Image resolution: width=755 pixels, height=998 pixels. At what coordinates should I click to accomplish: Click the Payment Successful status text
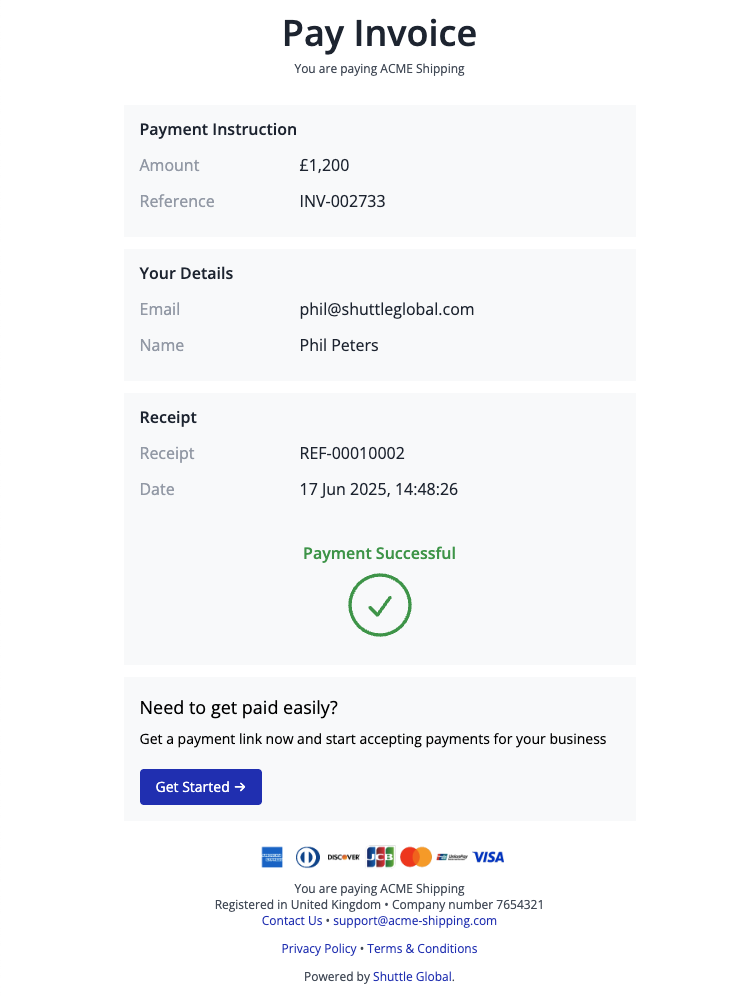coord(379,553)
